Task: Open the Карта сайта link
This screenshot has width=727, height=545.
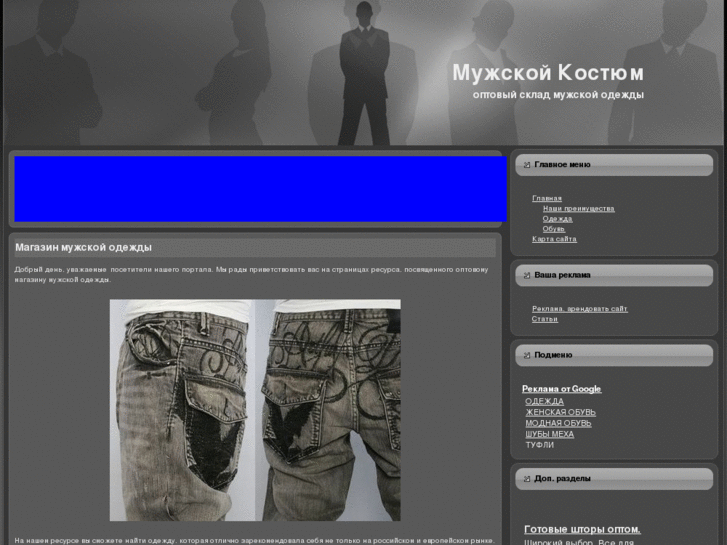Action: point(554,239)
